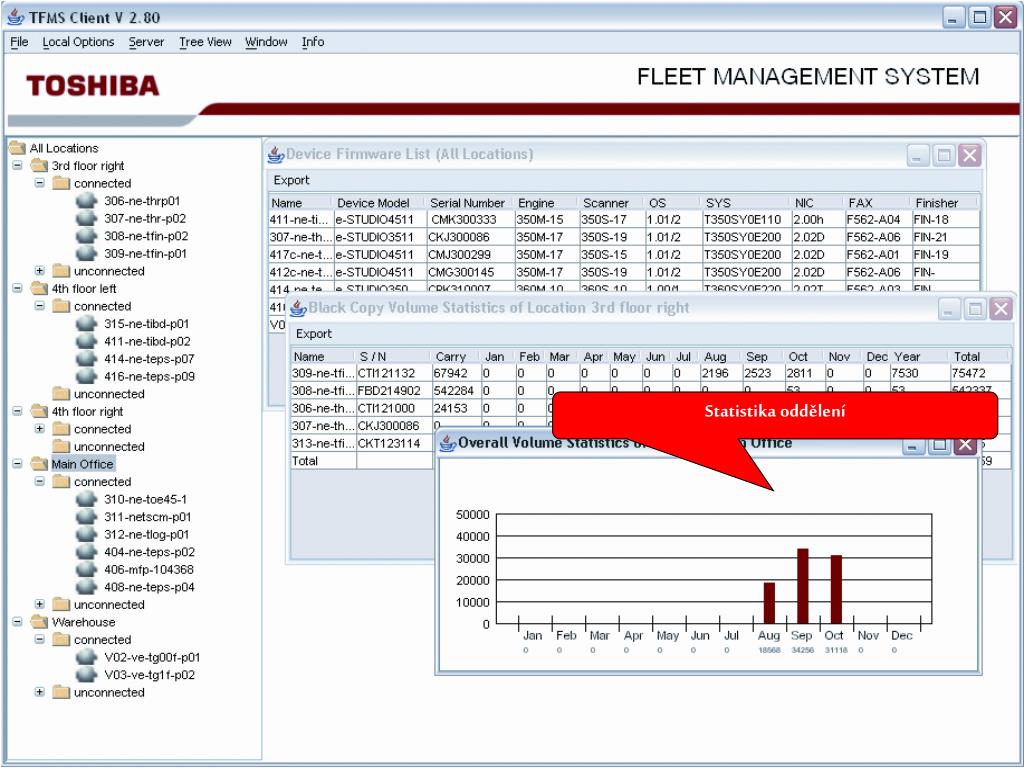Open the Local Options menu
Viewport: 1024px width, 768px height.
click(78, 42)
